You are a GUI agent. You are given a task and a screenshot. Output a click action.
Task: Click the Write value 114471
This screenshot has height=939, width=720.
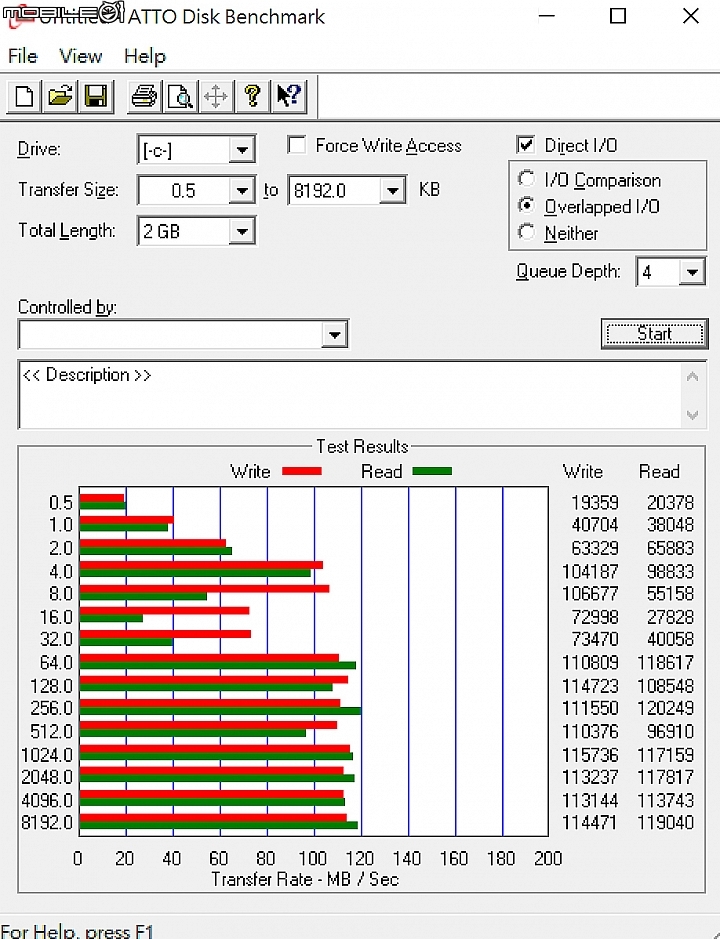[590, 822]
